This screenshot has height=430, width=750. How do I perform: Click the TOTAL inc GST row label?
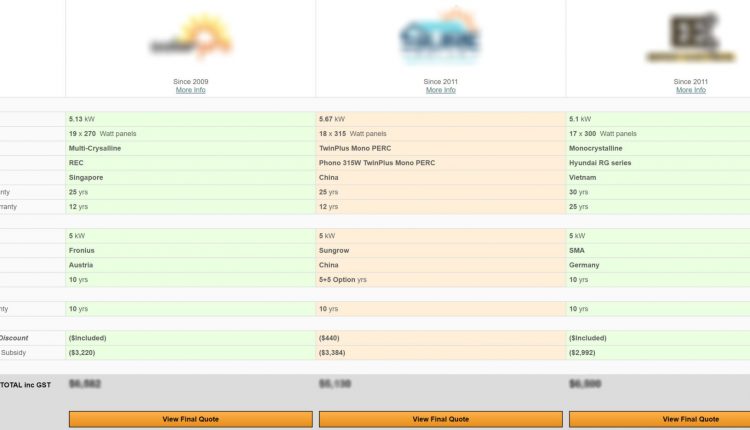click(x=25, y=385)
